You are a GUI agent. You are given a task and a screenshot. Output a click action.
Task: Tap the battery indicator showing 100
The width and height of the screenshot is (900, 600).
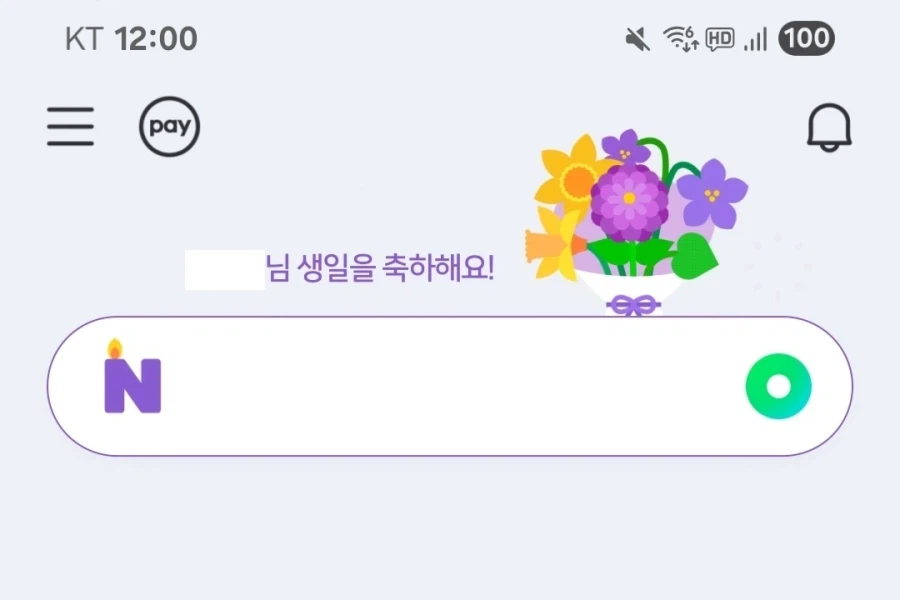click(806, 37)
